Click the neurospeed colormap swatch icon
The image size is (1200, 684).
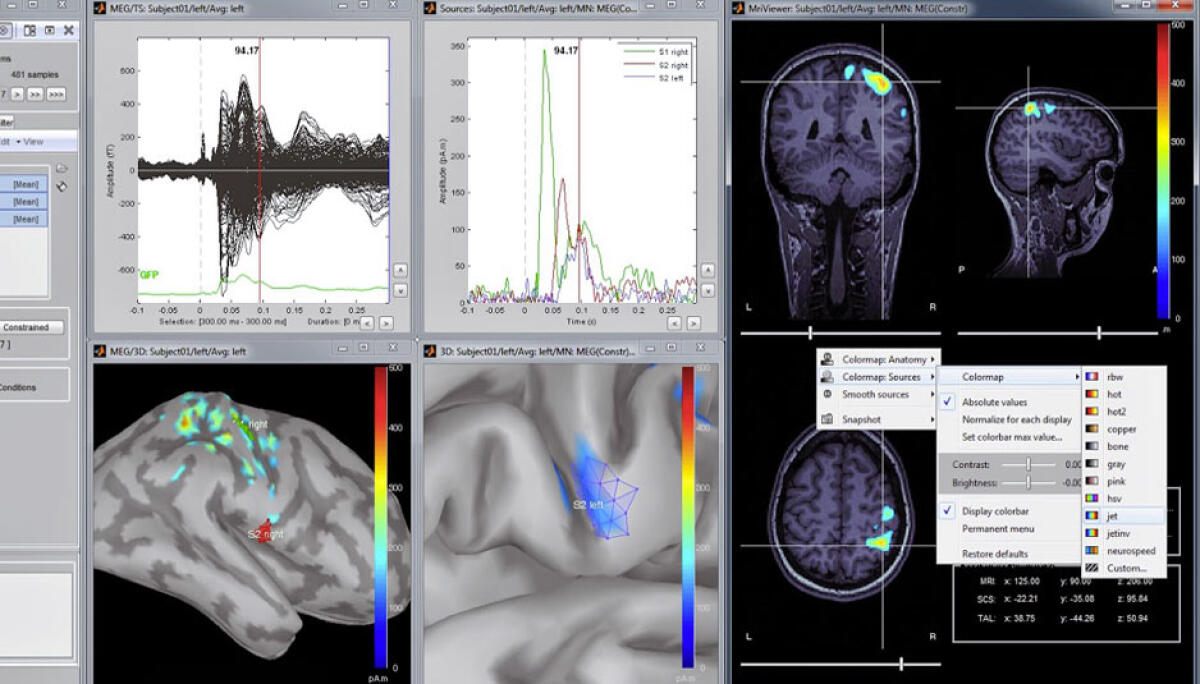[x=1092, y=550]
